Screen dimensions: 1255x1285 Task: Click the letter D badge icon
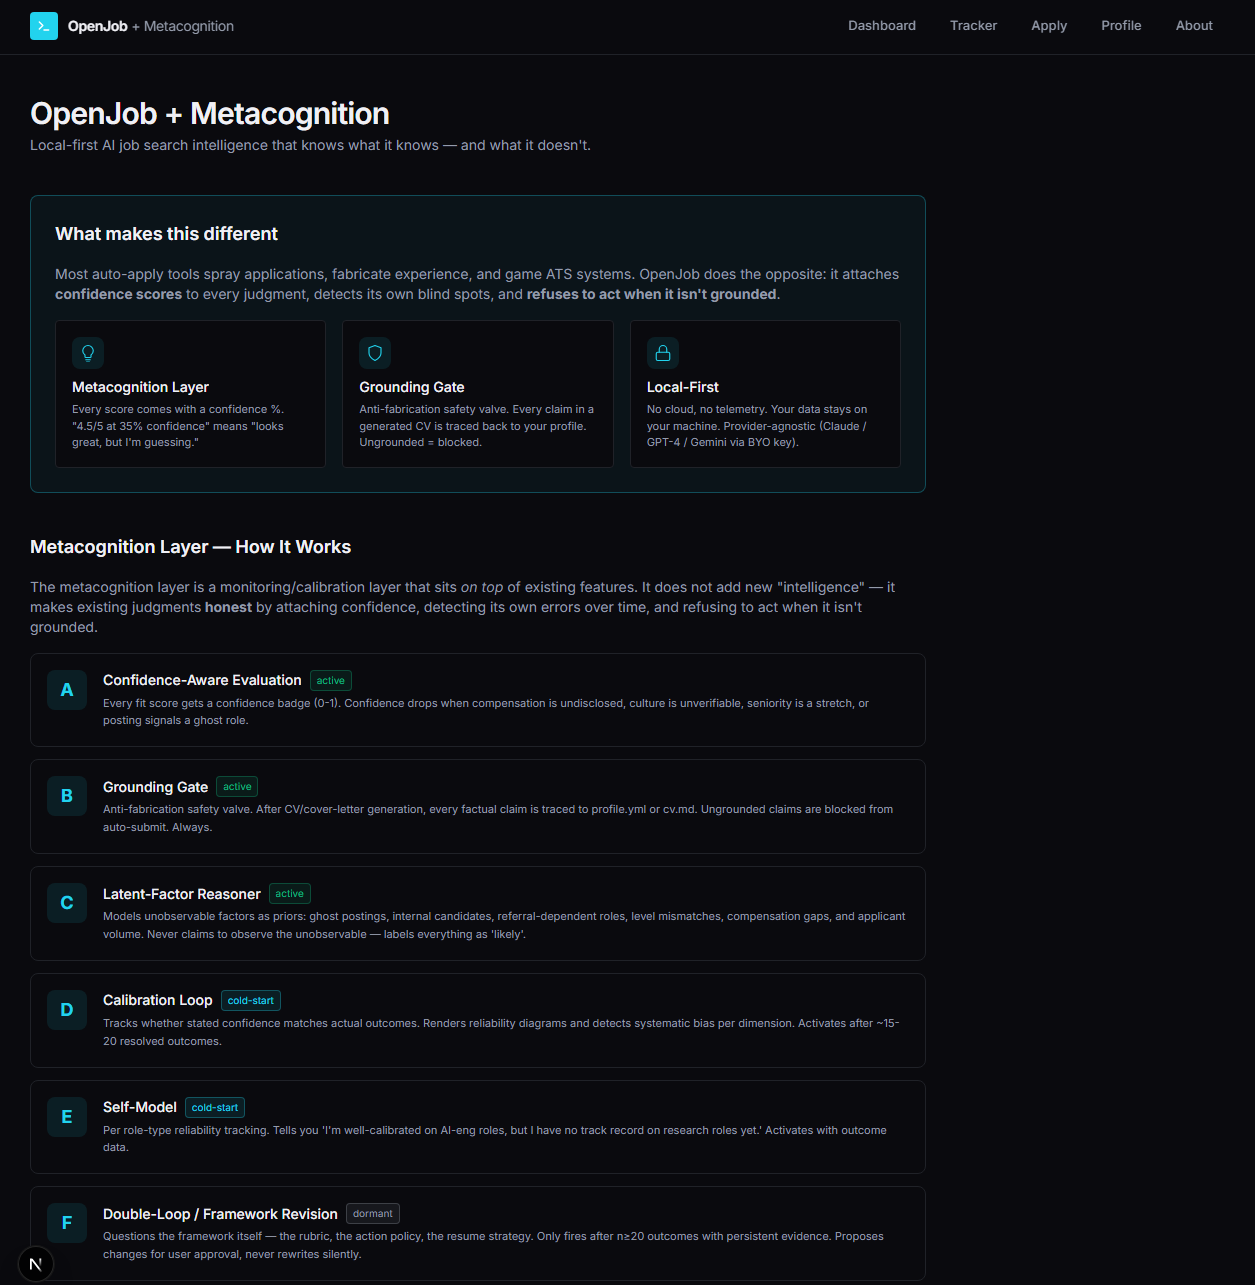point(67,1010)
